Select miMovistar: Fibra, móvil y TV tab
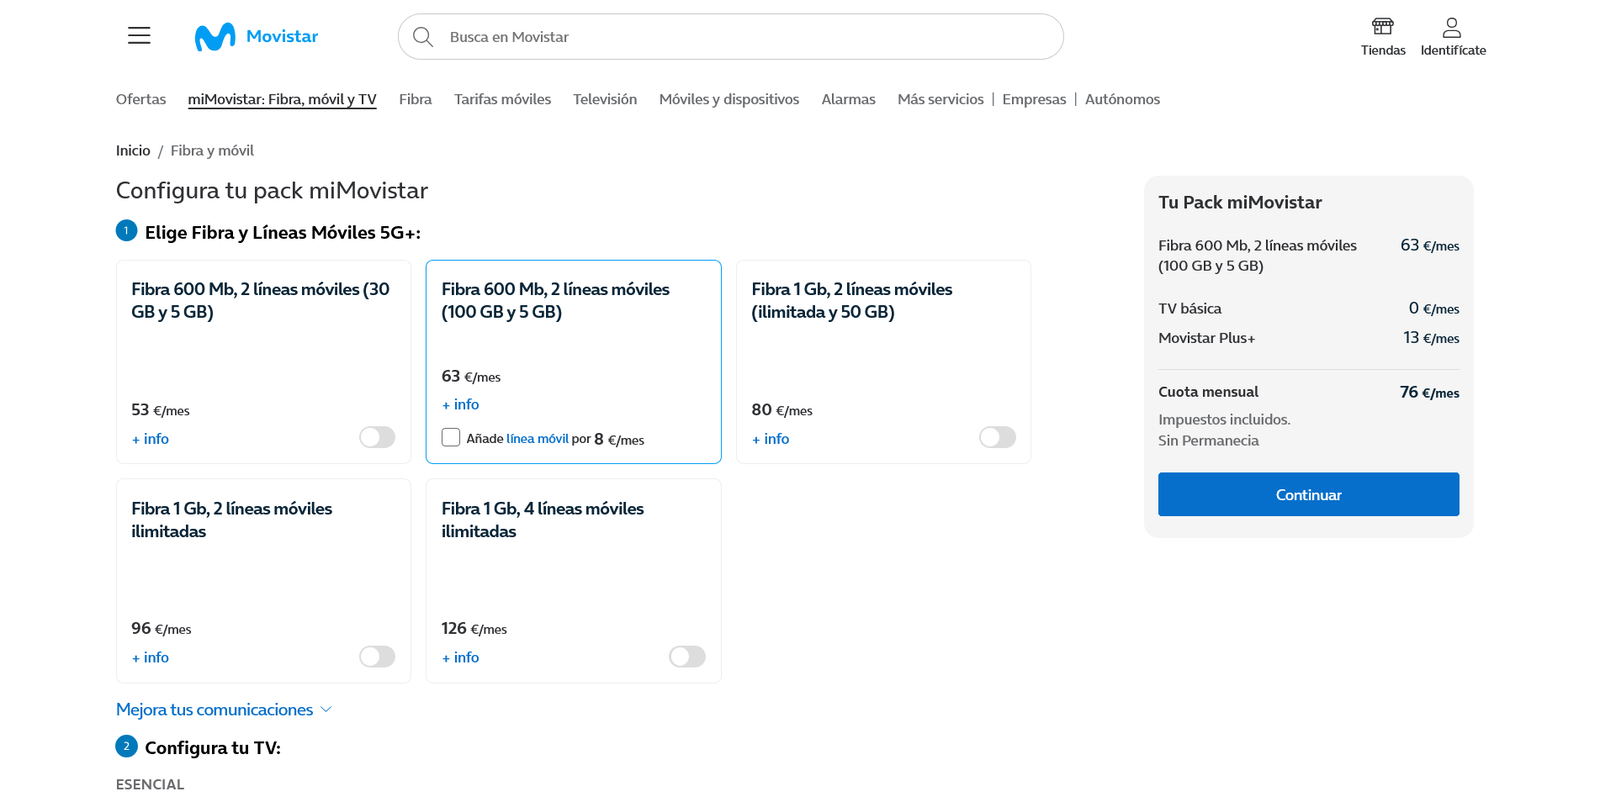This screenshot has height=802, width=1600. (x=282, y=99)
